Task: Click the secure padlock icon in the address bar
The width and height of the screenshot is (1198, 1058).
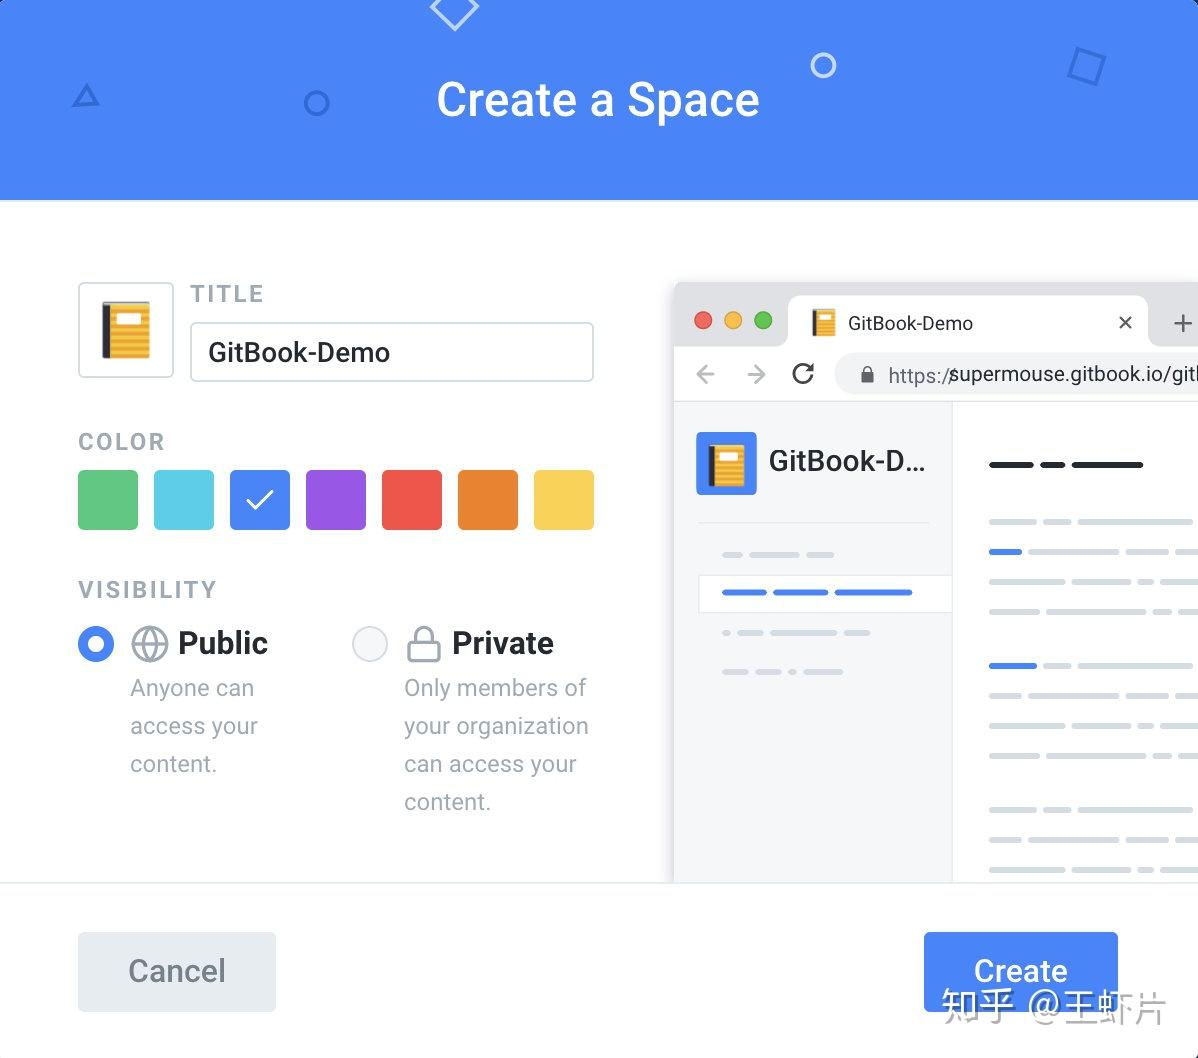Action: (x=864, y=373)
